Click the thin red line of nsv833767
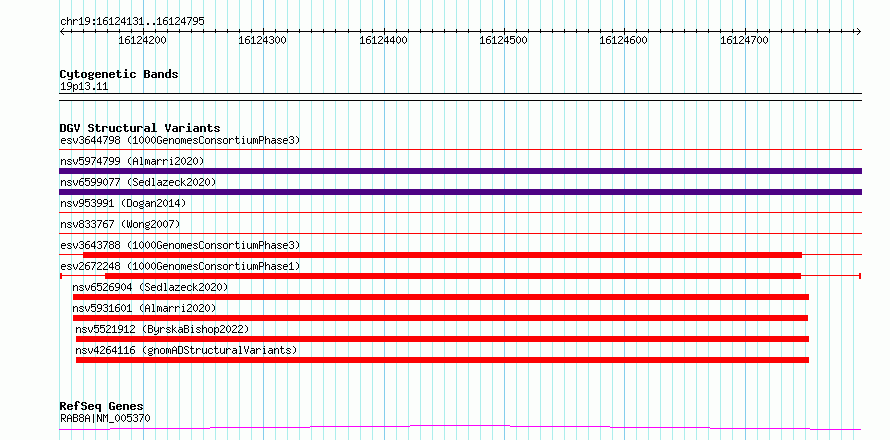890x440 pixels. tap(460, 234)
